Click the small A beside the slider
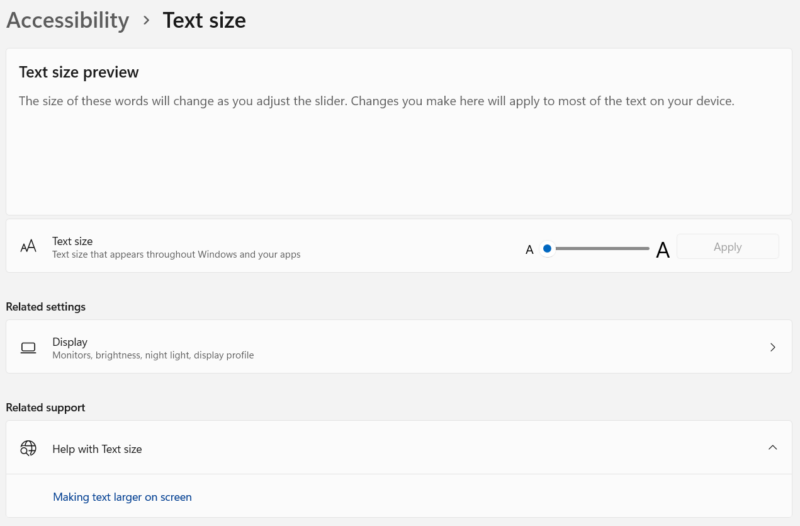Screen dimensions: 800x526 pyautogui.click(x=530, y=250)
